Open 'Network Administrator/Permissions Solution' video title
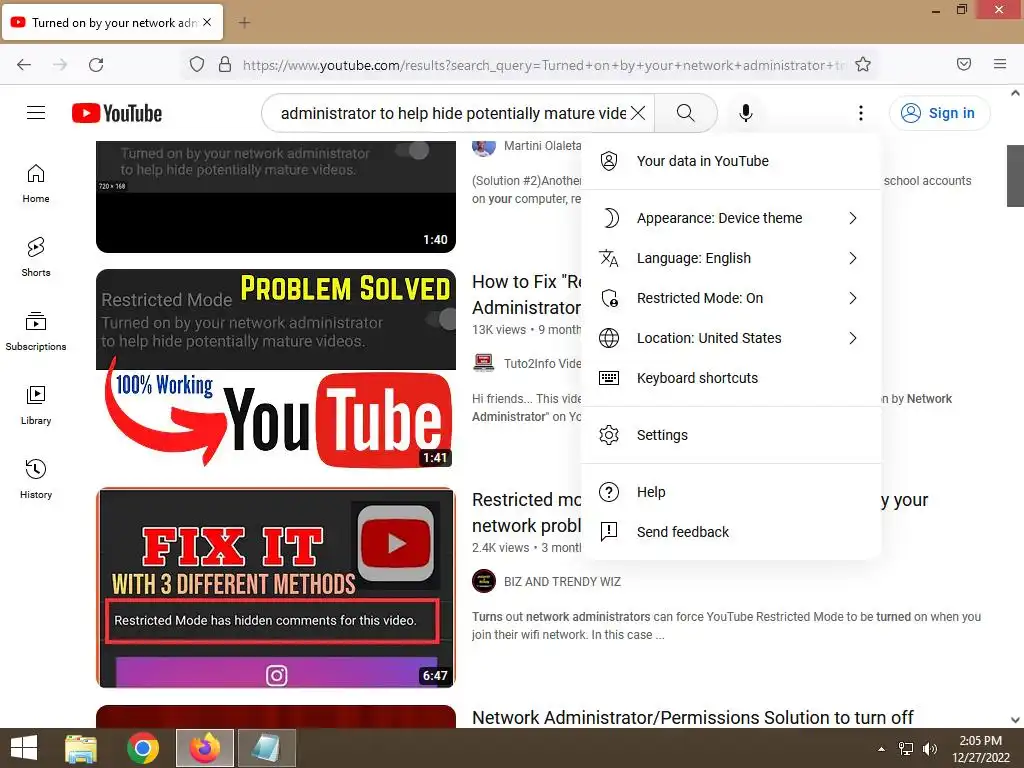The height and width of the screenshot is (768, 1024). (692, 718)
